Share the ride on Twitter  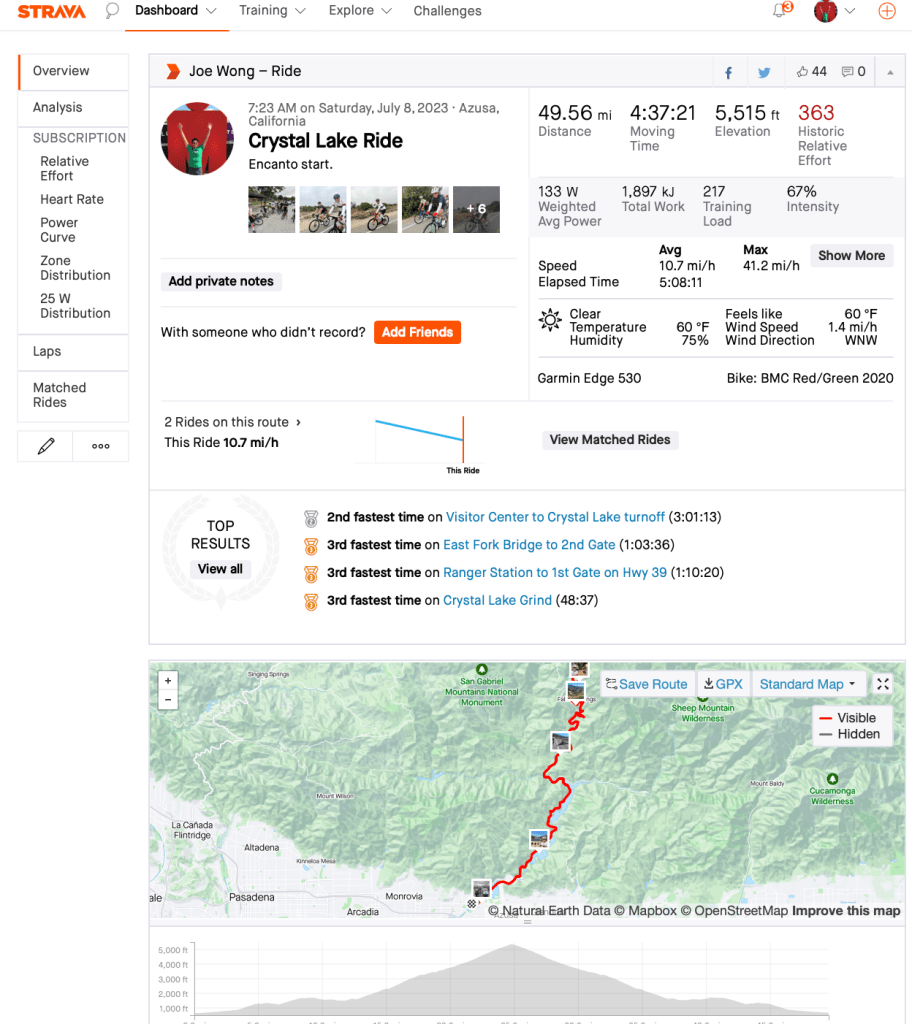pos(764,72)
